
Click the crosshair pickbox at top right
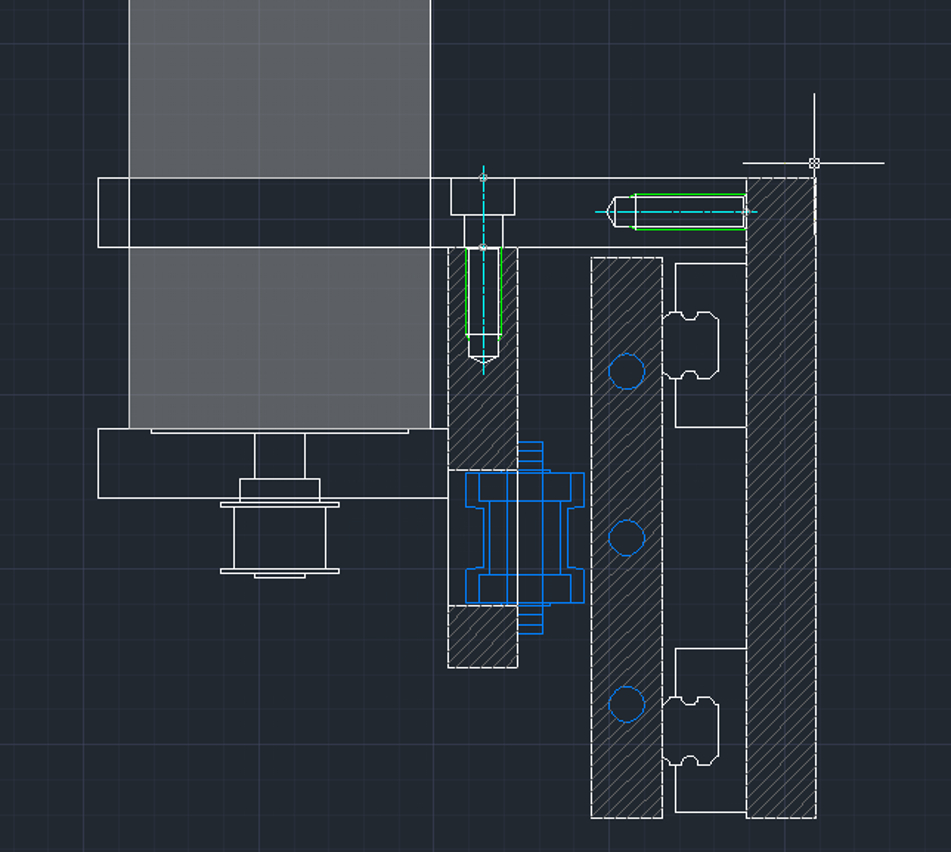pyautogui.click(x=814, y=163)
